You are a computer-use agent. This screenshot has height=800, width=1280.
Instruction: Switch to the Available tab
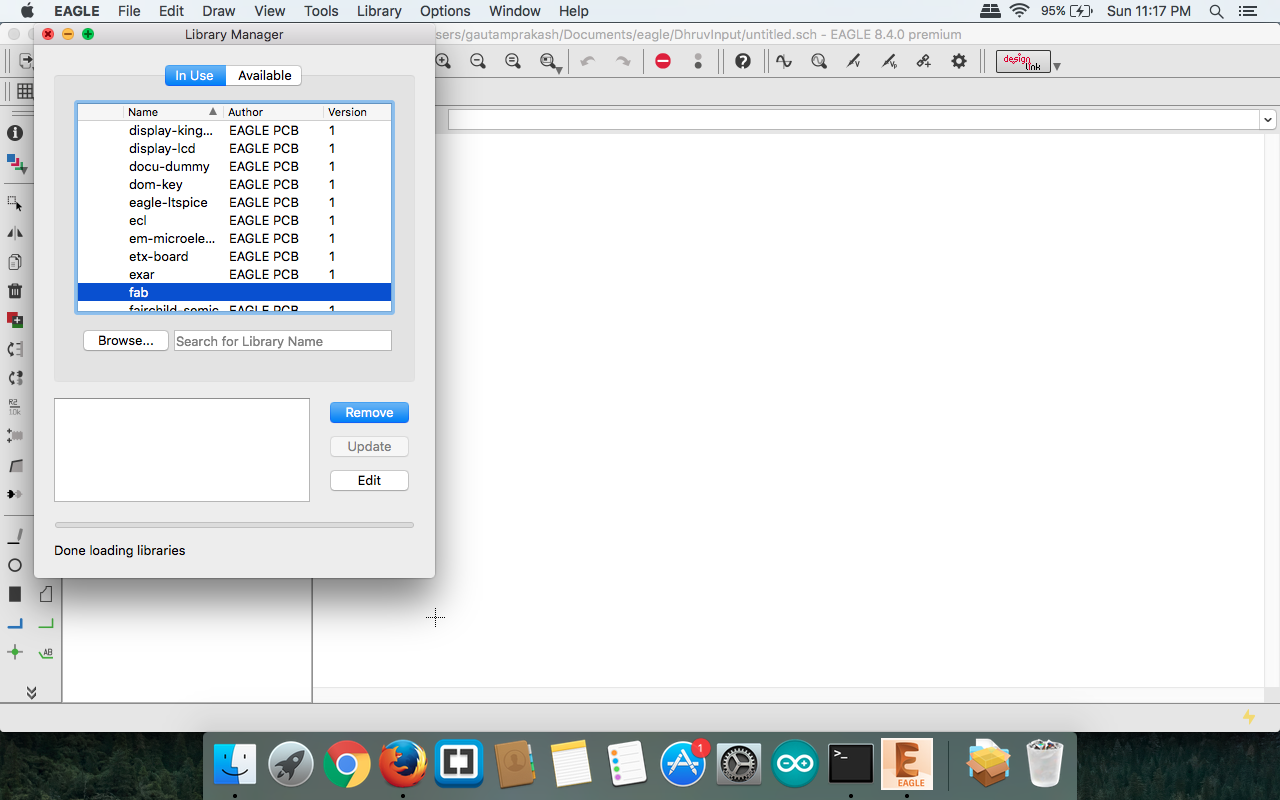click(x=264, y=75)
